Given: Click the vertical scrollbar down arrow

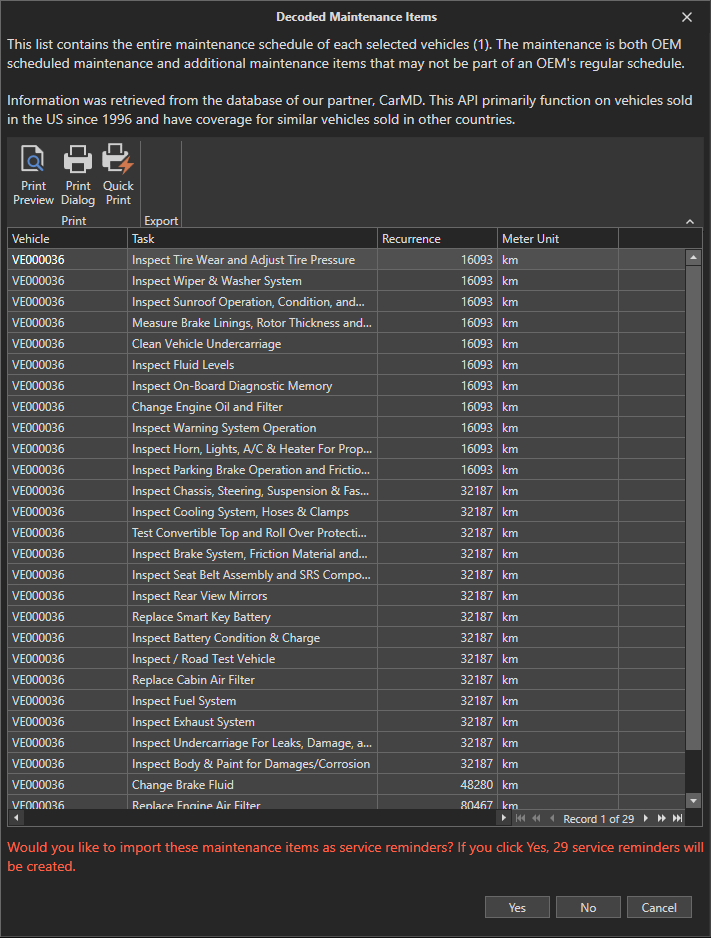Looking at the screenshot, I should coord(693,800).
